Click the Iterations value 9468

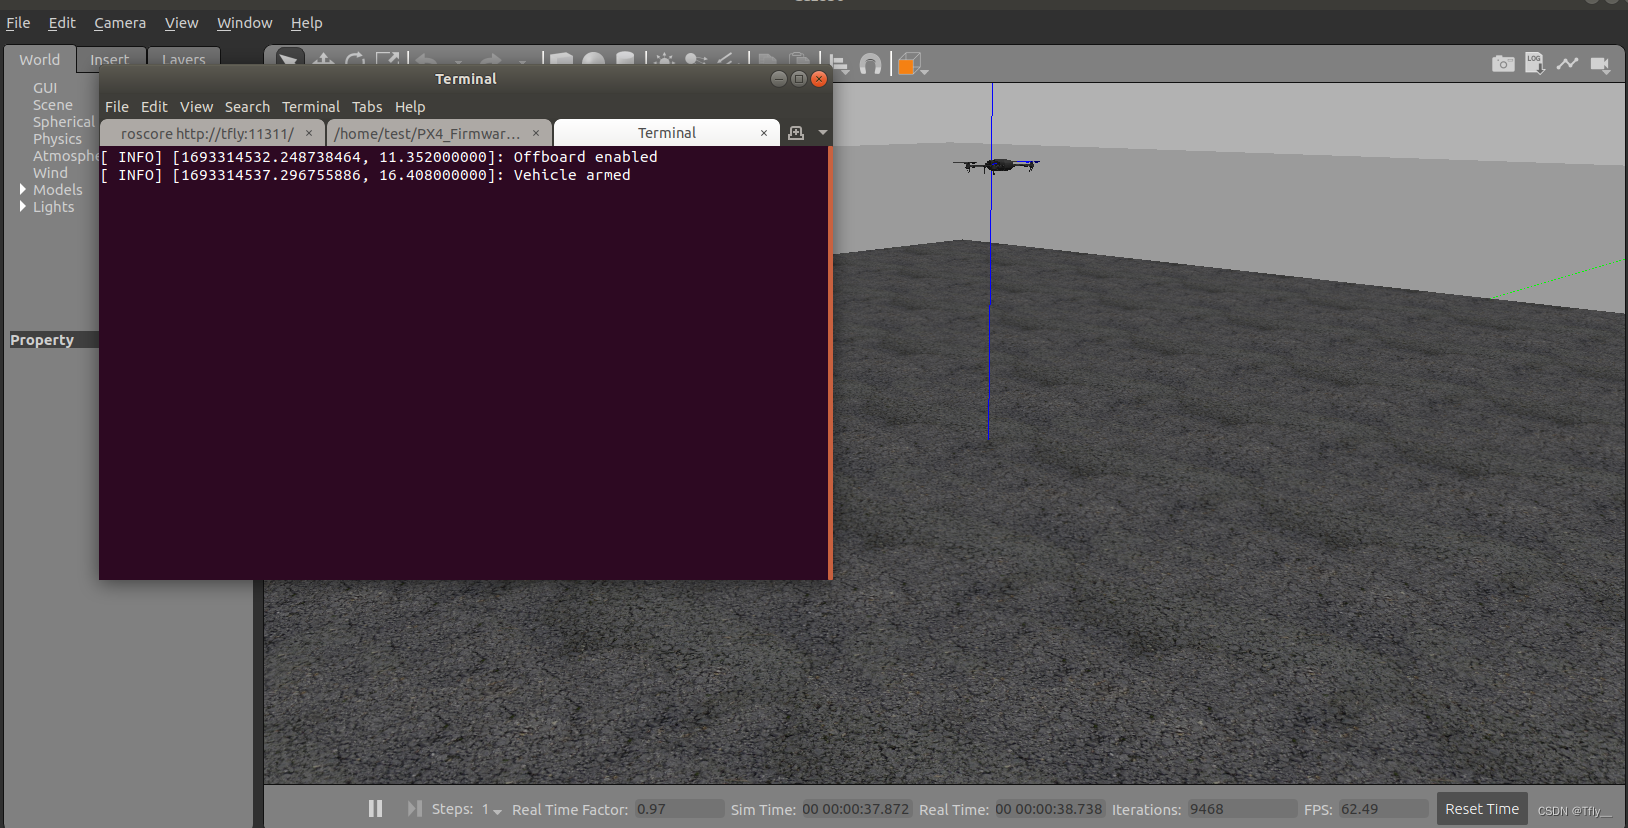click(x=1241, y=809)
